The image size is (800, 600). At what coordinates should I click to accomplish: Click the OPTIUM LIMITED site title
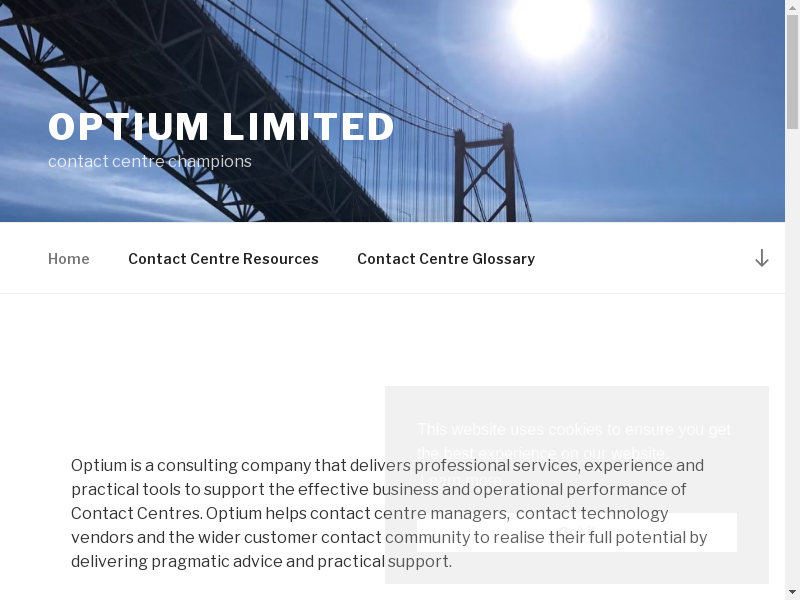221,127
